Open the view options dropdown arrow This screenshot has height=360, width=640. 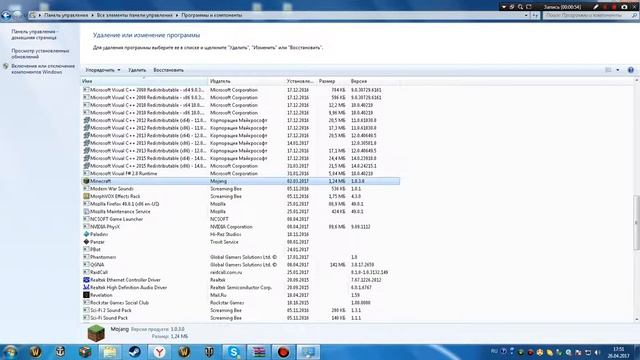click(x=618, y=70)
